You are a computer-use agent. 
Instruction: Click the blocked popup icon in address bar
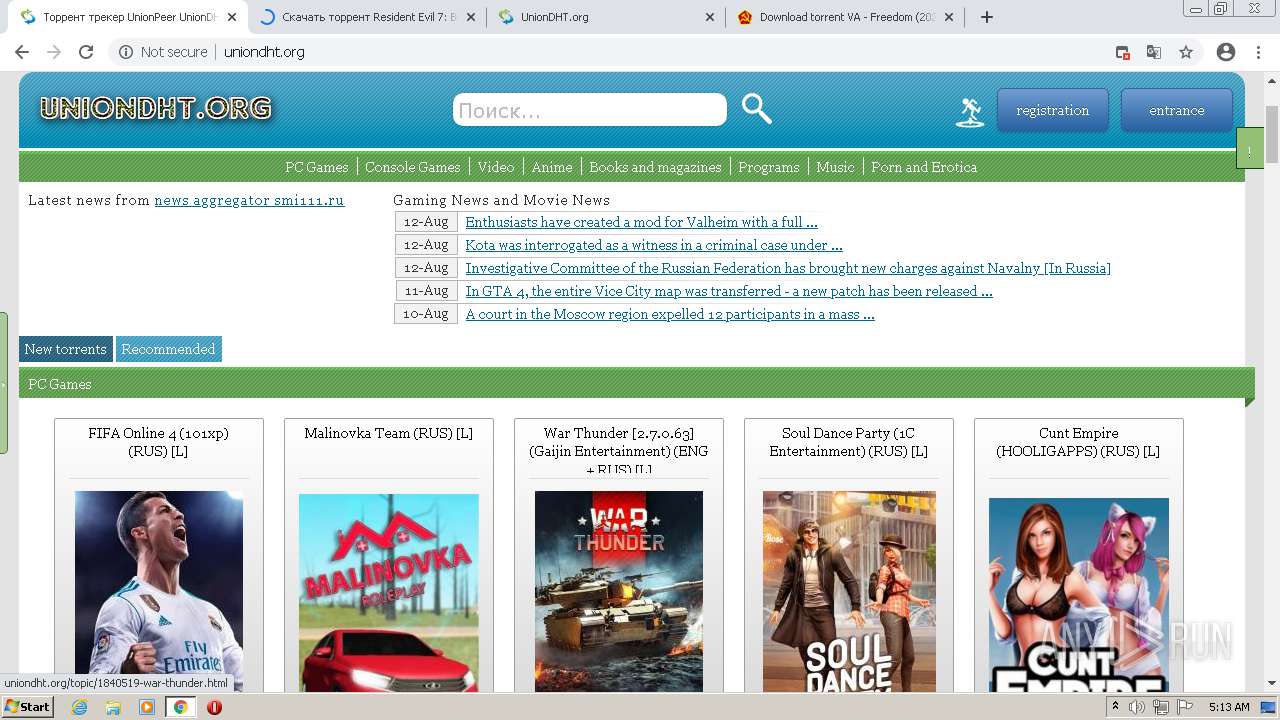point(1123,52)
